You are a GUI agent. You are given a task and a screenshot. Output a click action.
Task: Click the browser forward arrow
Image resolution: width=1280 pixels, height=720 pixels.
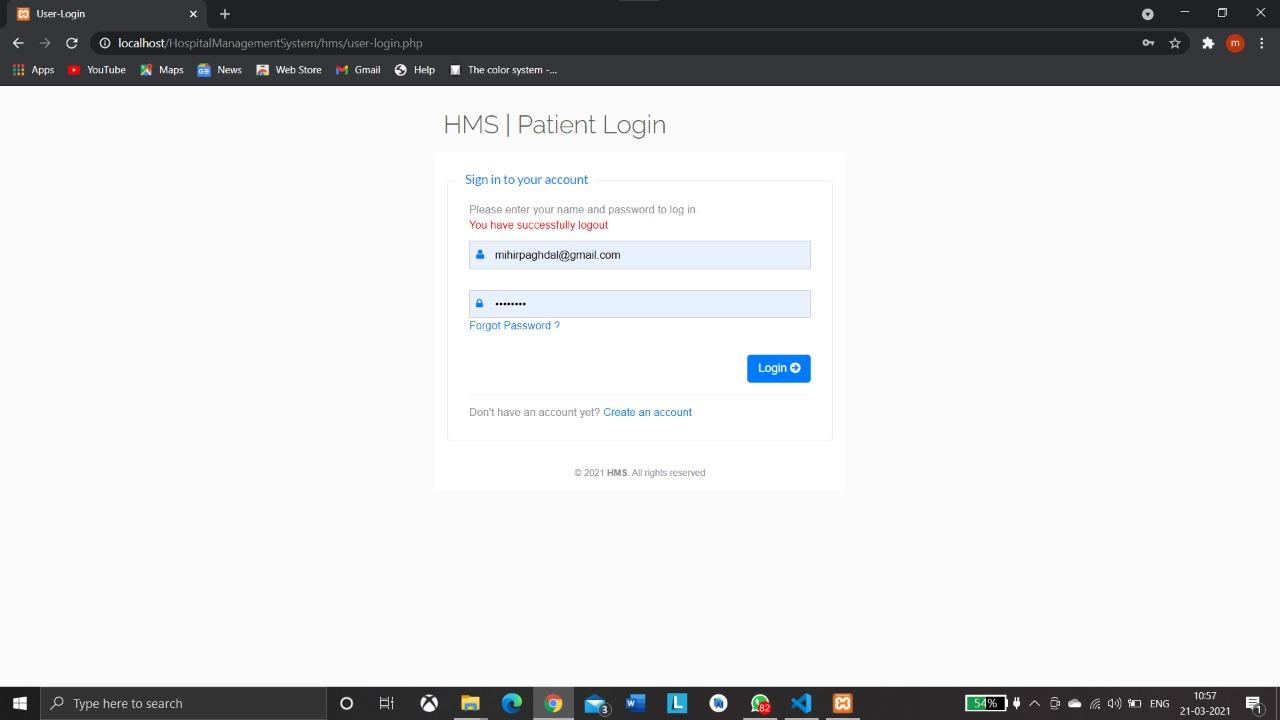[x=45, y=43]
